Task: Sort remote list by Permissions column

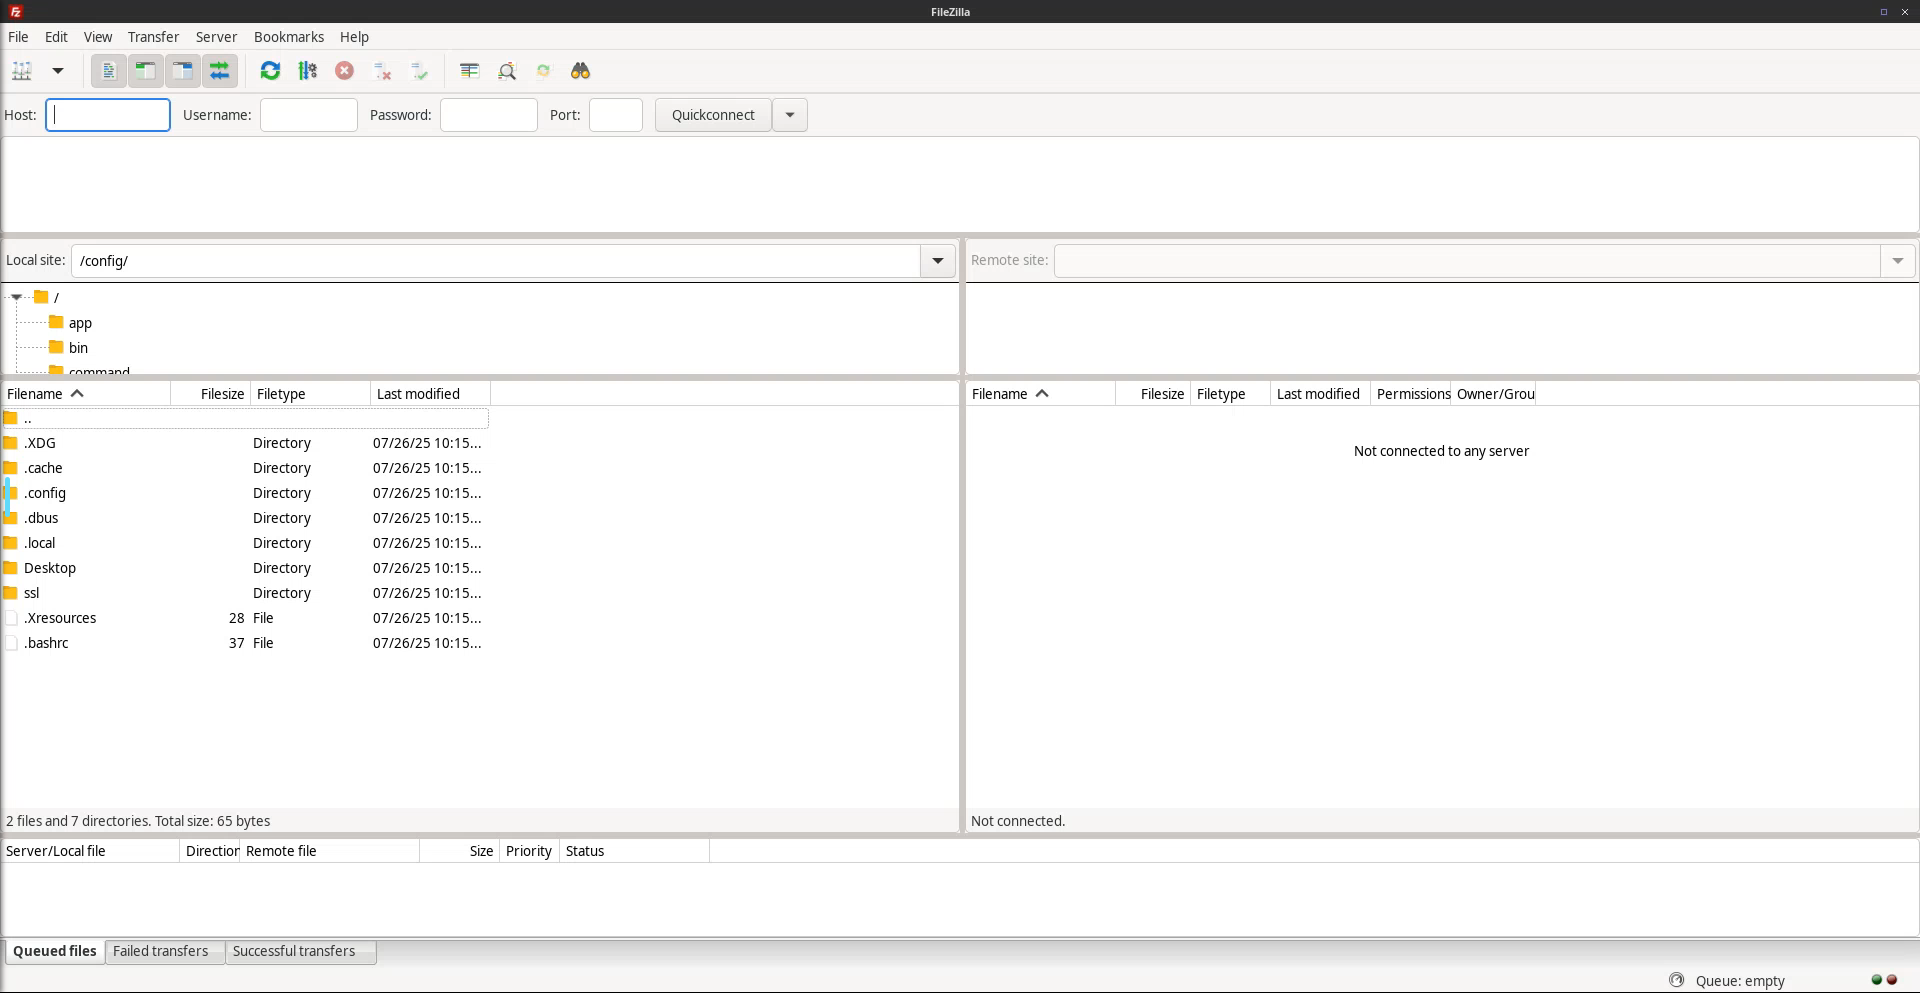Action: (1411, 394)
